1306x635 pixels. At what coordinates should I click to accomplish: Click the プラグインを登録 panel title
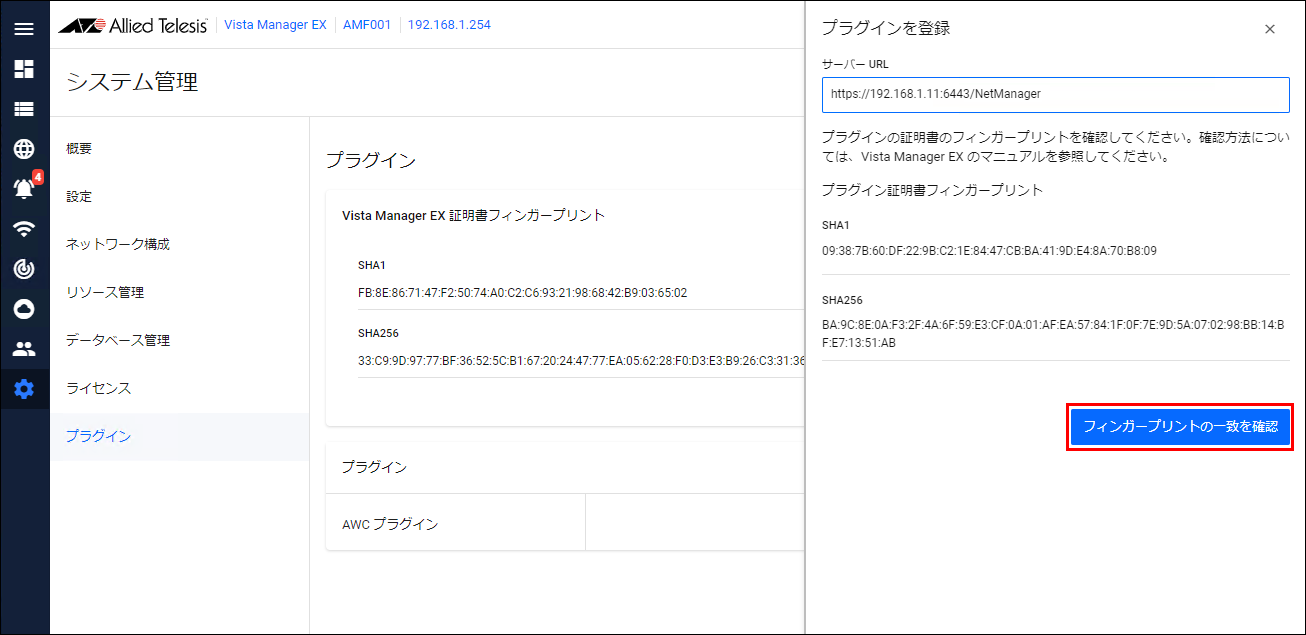886,28
